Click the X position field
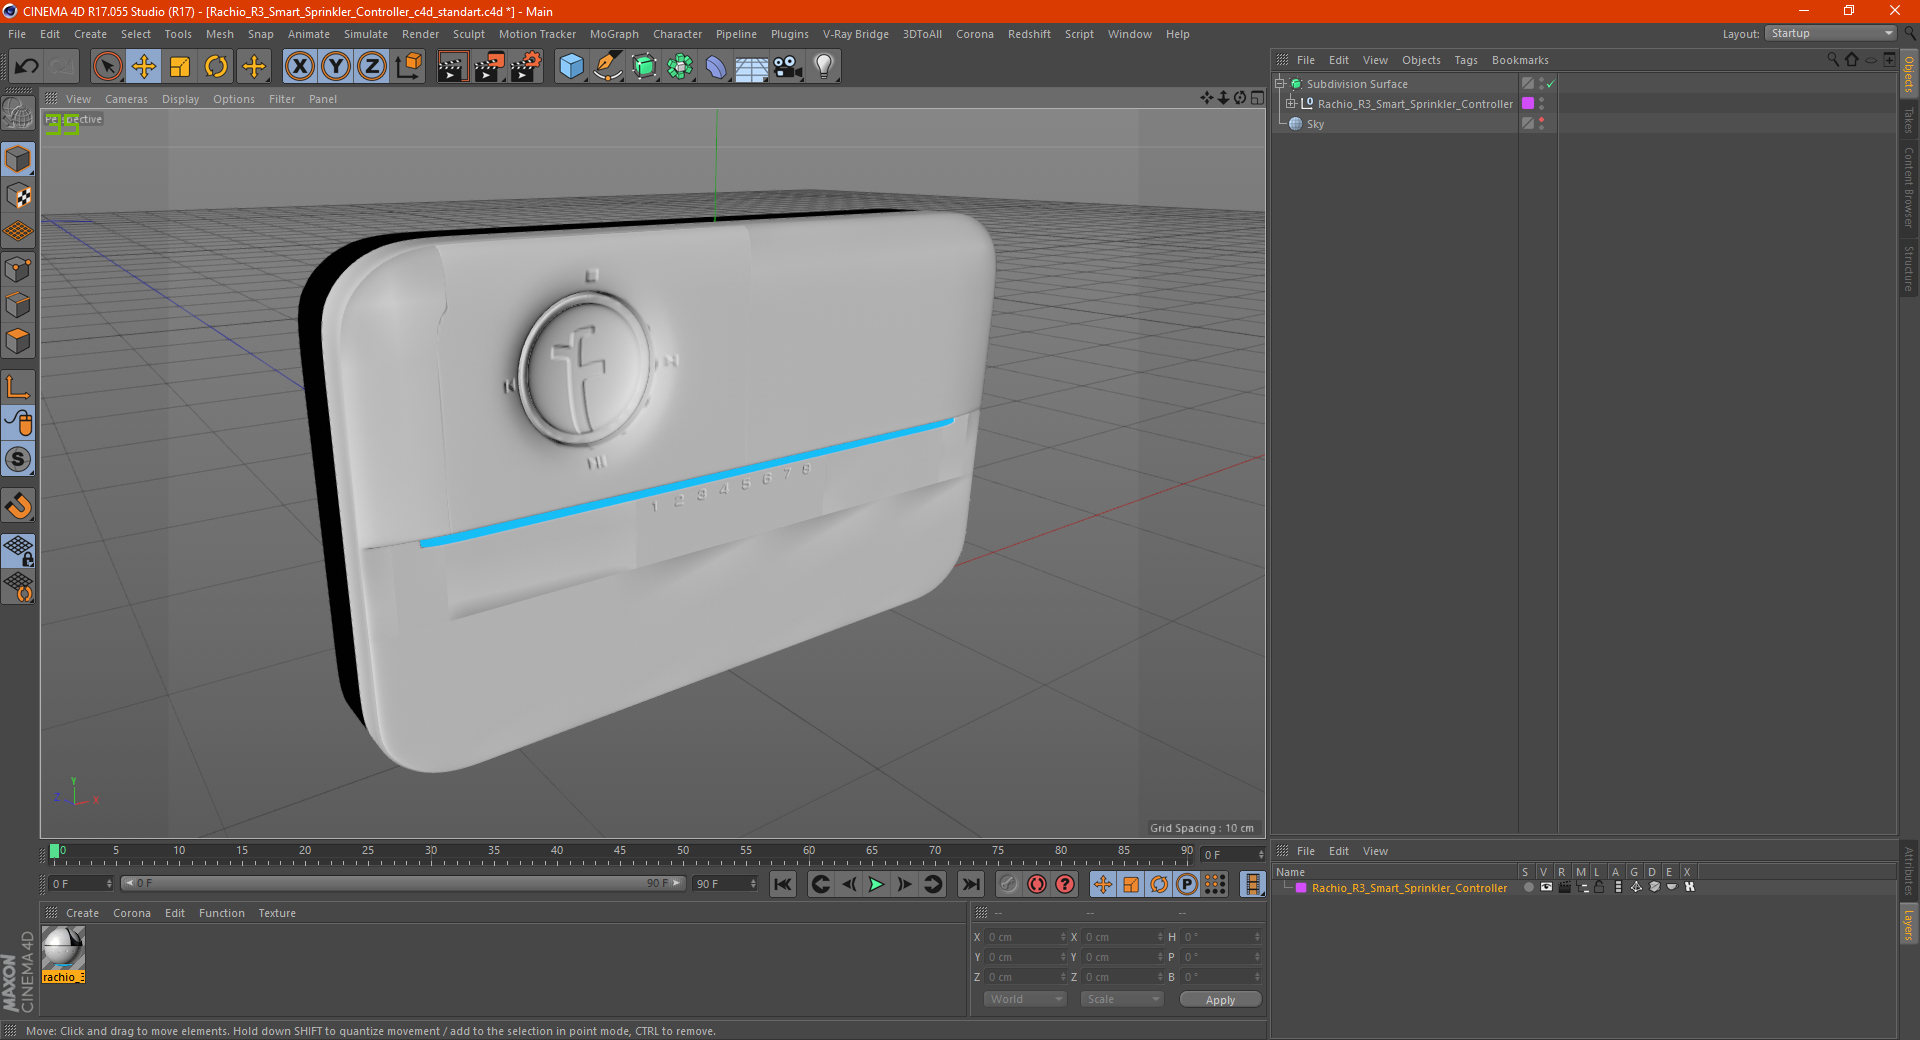 pos(1025,937)
